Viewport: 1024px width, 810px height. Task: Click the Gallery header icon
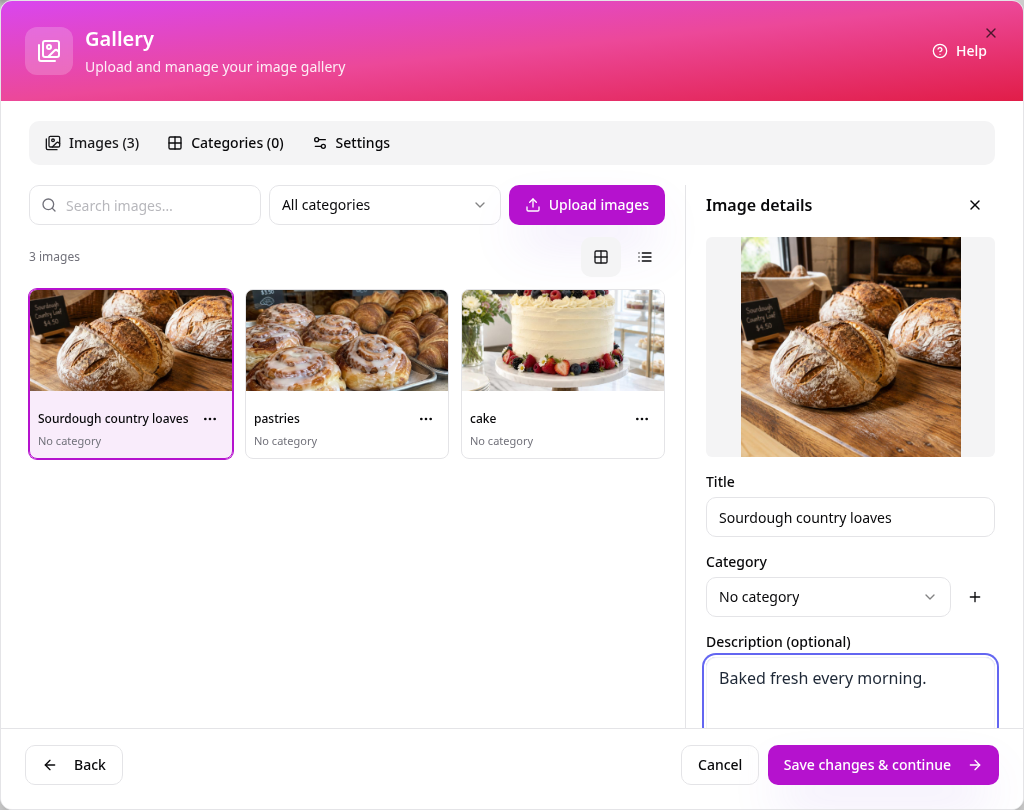(x=49, y=51)
